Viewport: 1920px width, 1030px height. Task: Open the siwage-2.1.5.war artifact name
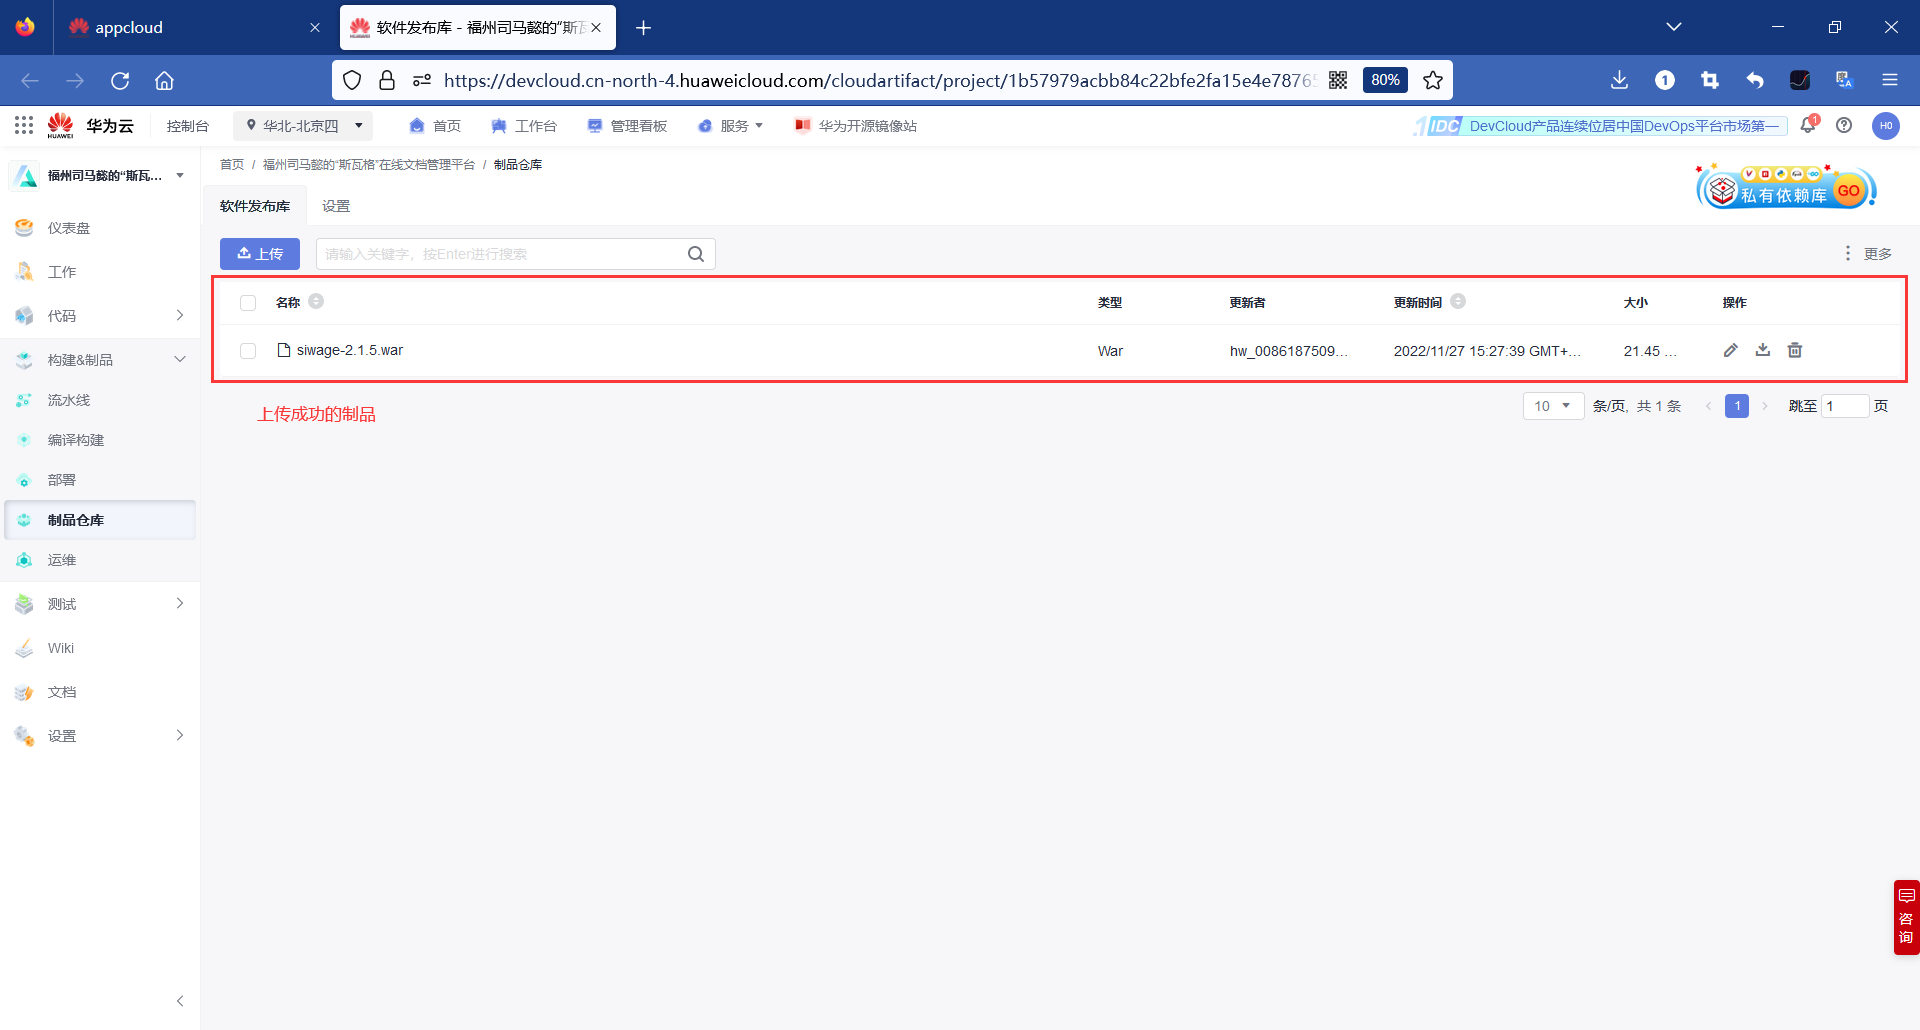[350, 351]
